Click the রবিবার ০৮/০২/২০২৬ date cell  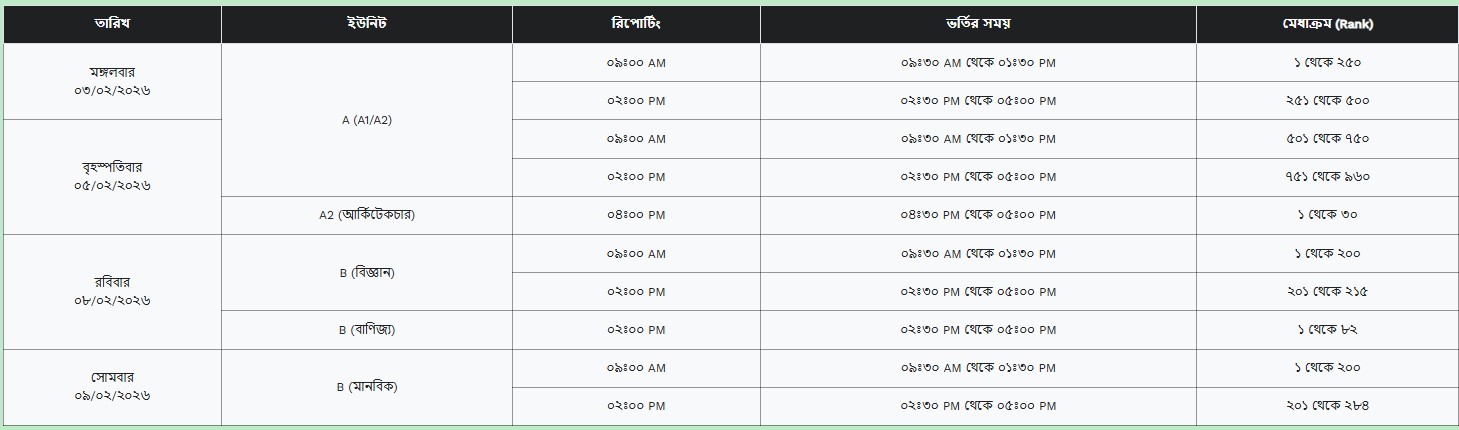click(x=112, y=291)
